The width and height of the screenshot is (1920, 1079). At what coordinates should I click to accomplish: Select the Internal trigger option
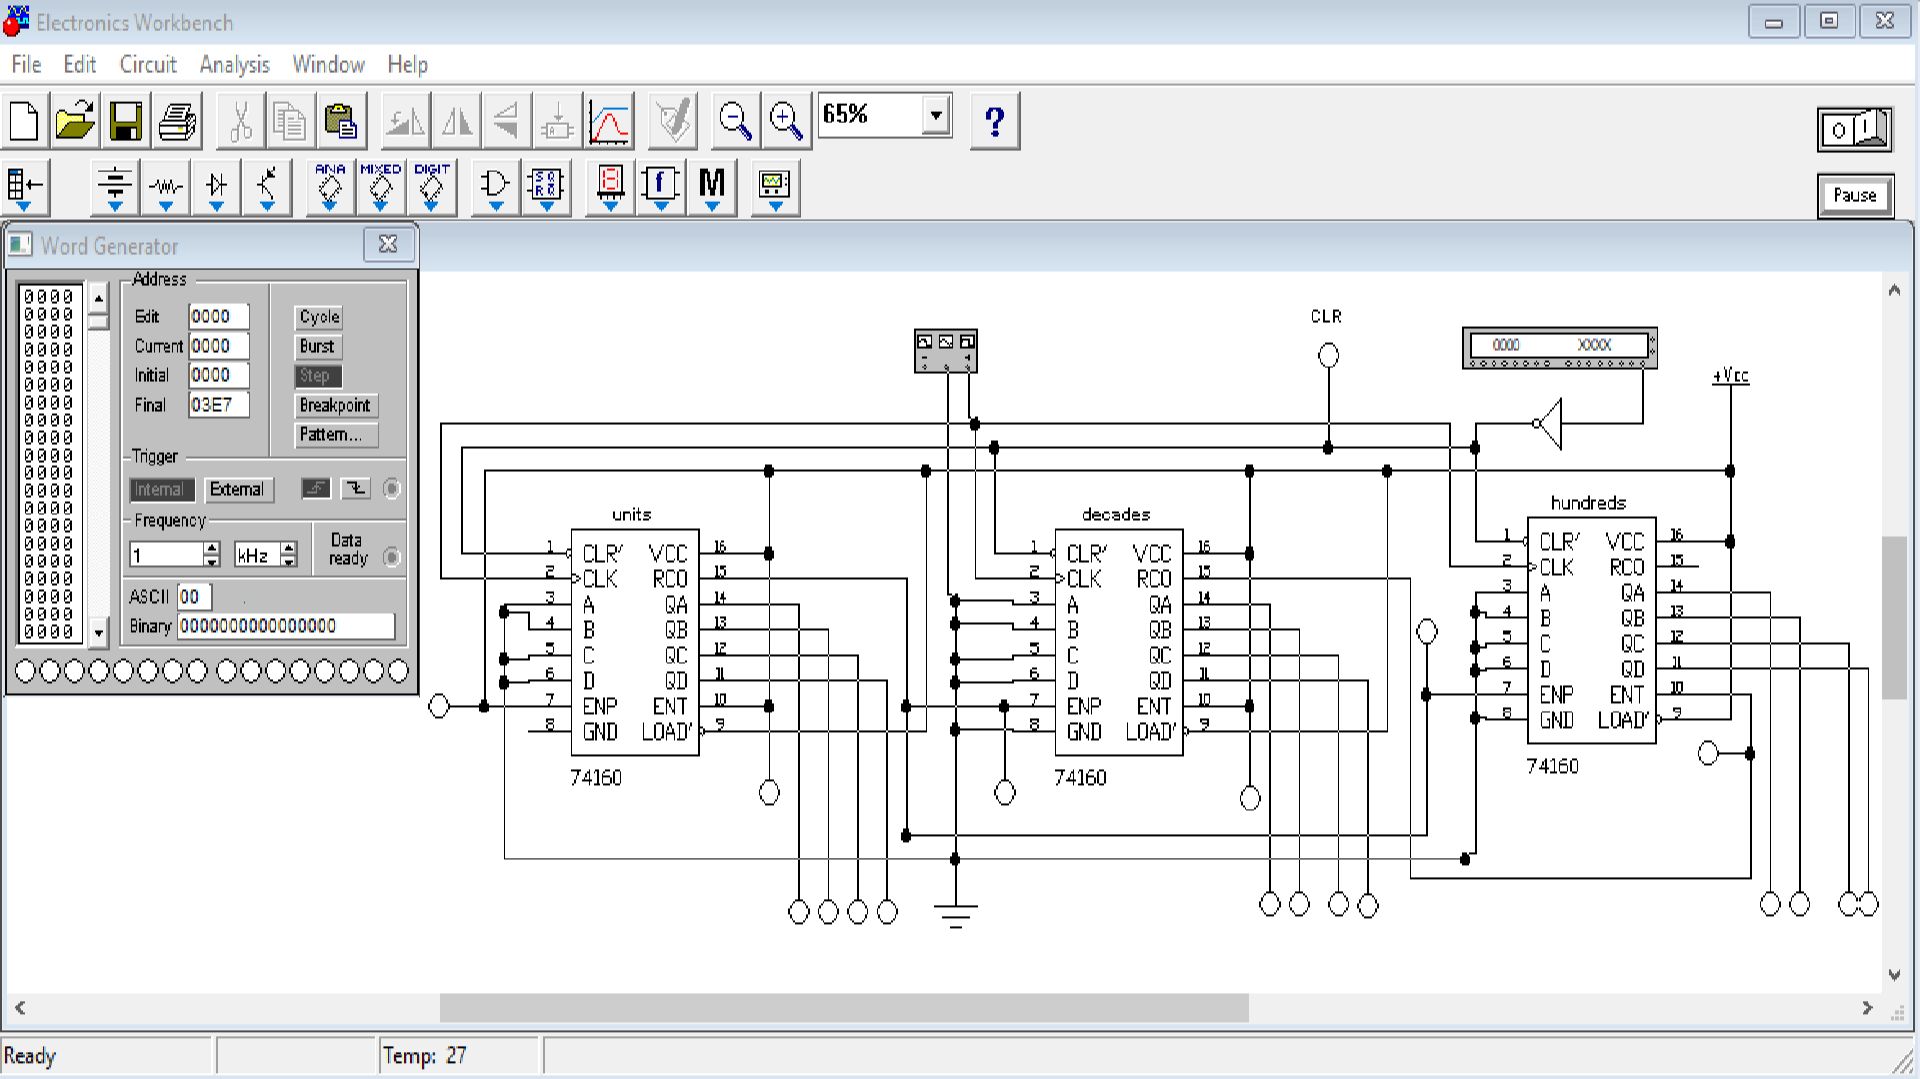pos(160,489)
